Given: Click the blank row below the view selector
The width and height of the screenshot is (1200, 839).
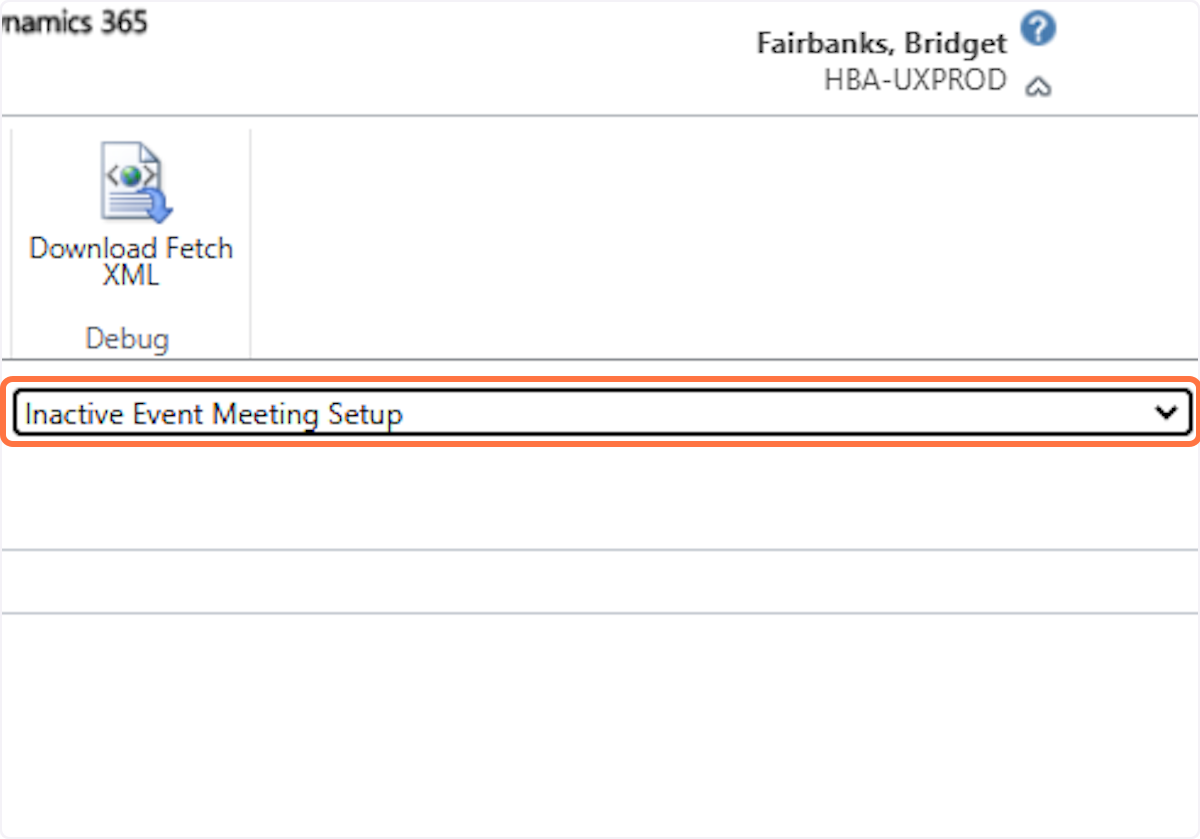Looking at the screenshot, I should tap(600, 498).
